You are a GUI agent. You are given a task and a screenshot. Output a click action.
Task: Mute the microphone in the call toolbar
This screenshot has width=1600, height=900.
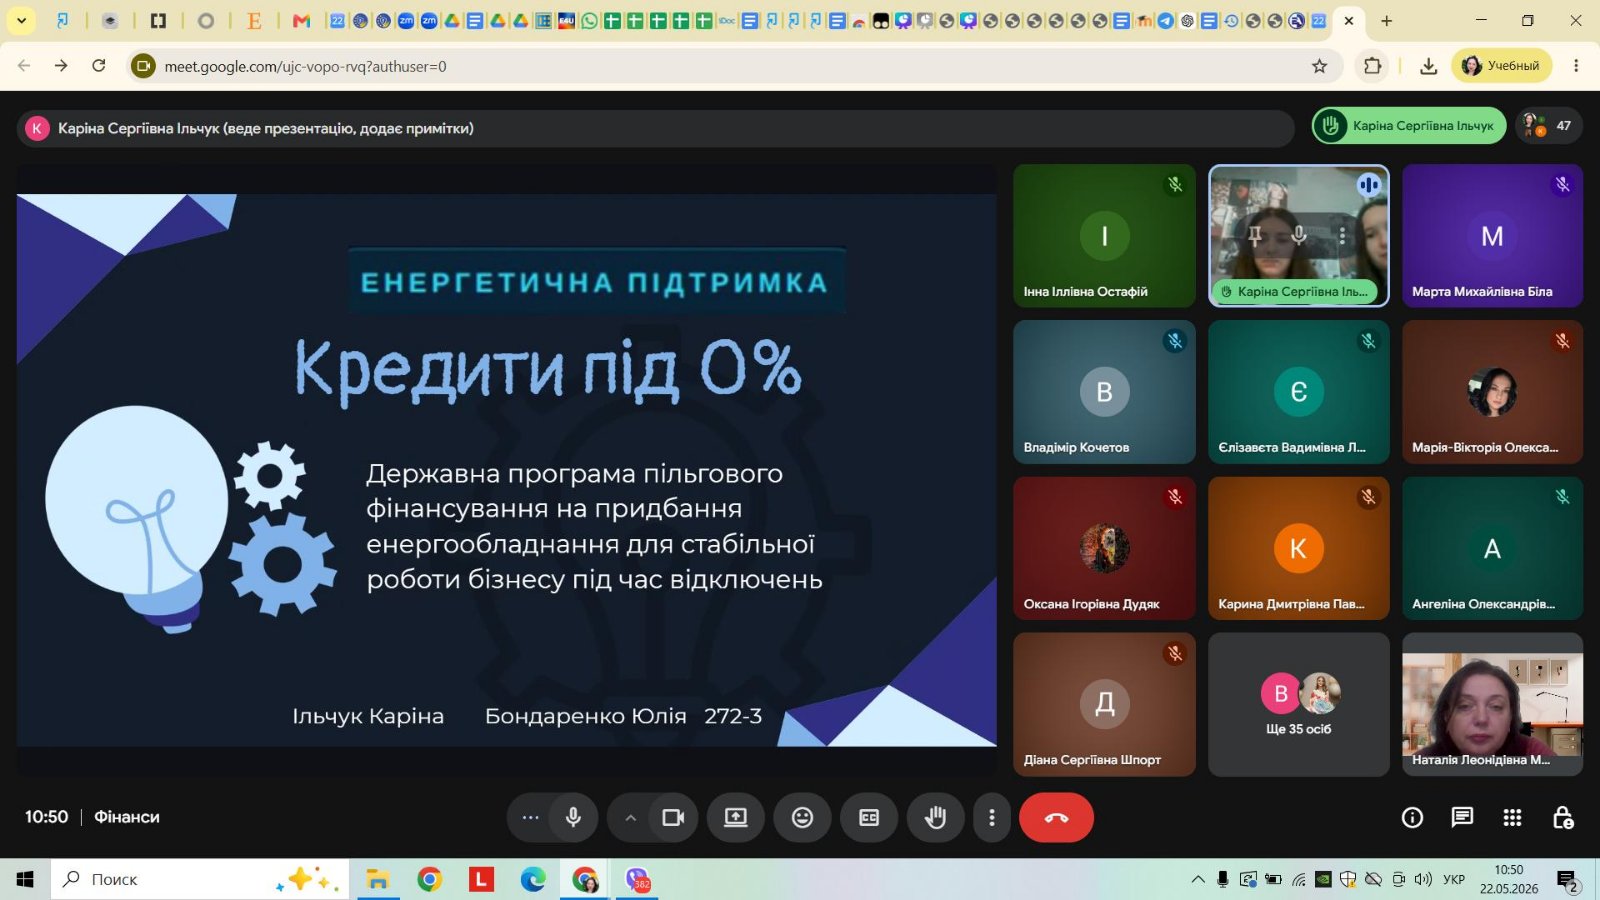tap(573, 818)
